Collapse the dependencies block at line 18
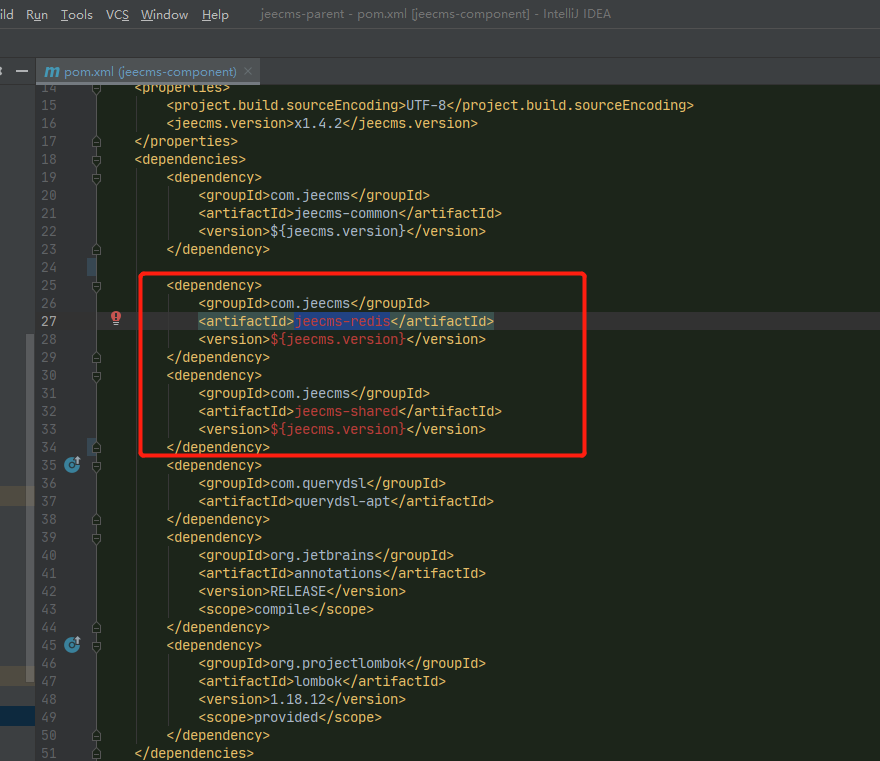 tap(97, 159)
